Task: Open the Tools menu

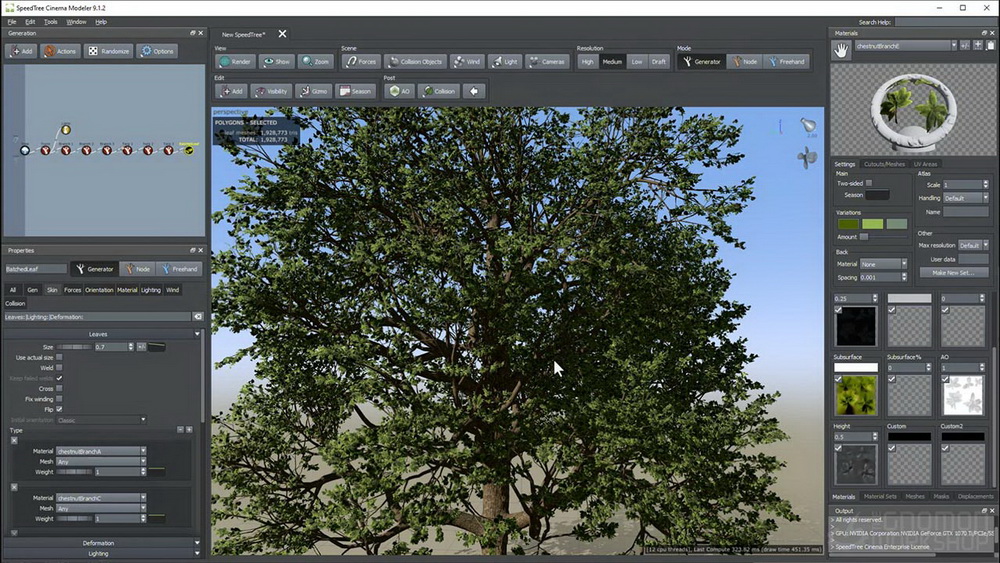Action: [x=50, y=22]
